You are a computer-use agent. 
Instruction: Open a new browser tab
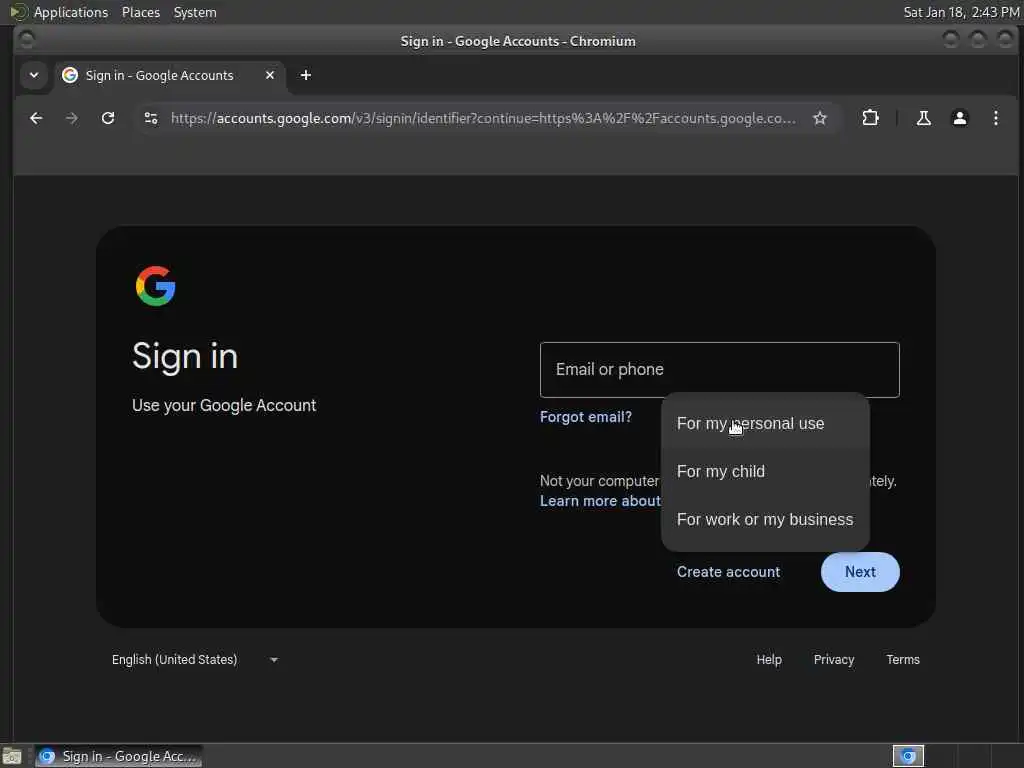pyautogui.click(x=306, y=75)
